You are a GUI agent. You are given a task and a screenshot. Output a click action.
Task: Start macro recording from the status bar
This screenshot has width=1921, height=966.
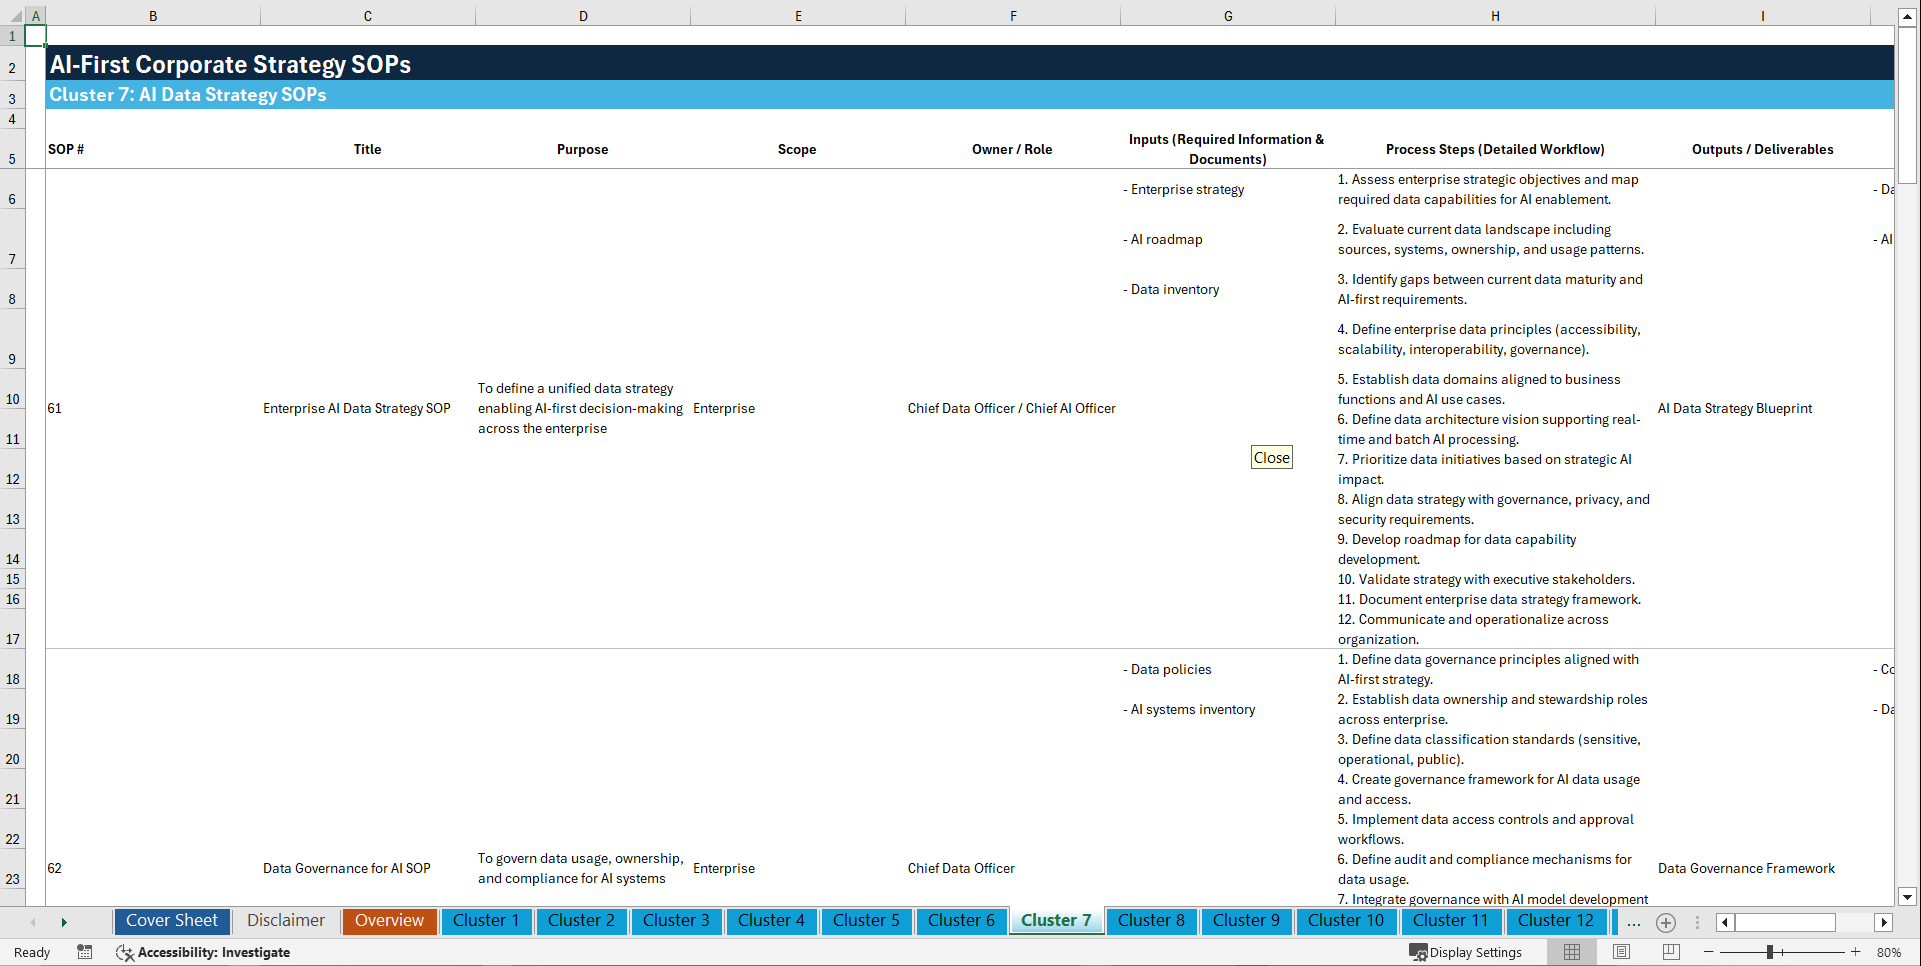(85, 952)
